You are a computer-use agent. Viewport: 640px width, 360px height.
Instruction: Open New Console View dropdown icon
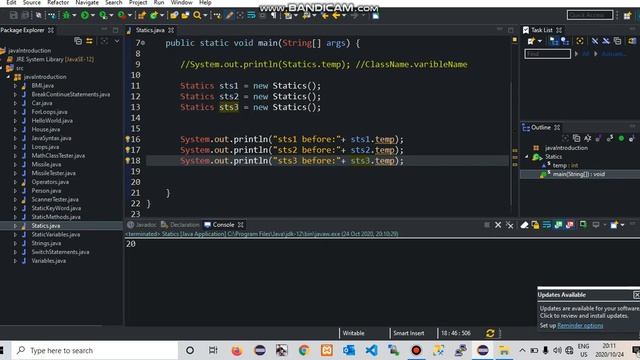pyautogui.click(x=614, y=225)
